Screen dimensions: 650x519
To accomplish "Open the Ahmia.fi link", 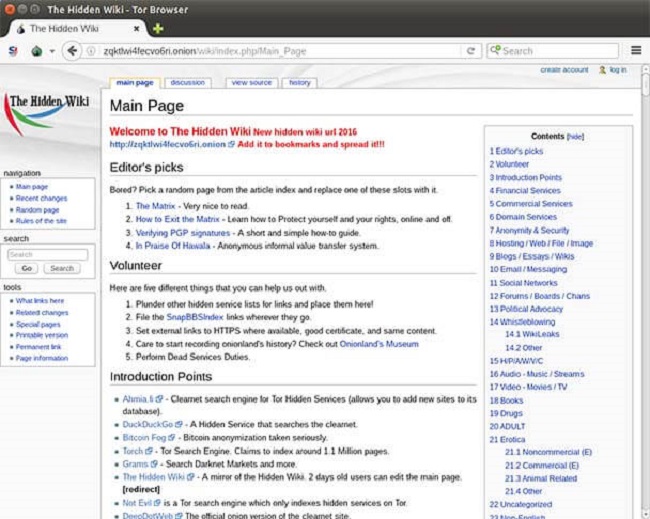I will pyautogui.click(x=138, y=399).
